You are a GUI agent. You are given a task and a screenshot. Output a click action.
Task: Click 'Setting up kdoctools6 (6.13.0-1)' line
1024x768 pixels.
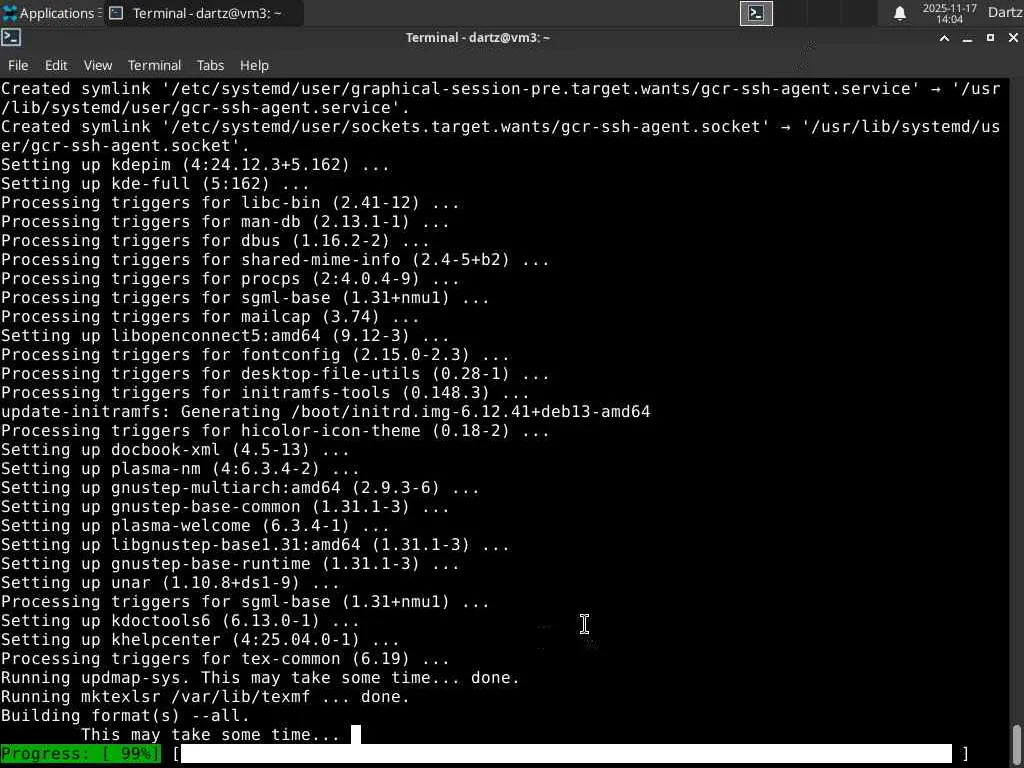pos(180,620)
